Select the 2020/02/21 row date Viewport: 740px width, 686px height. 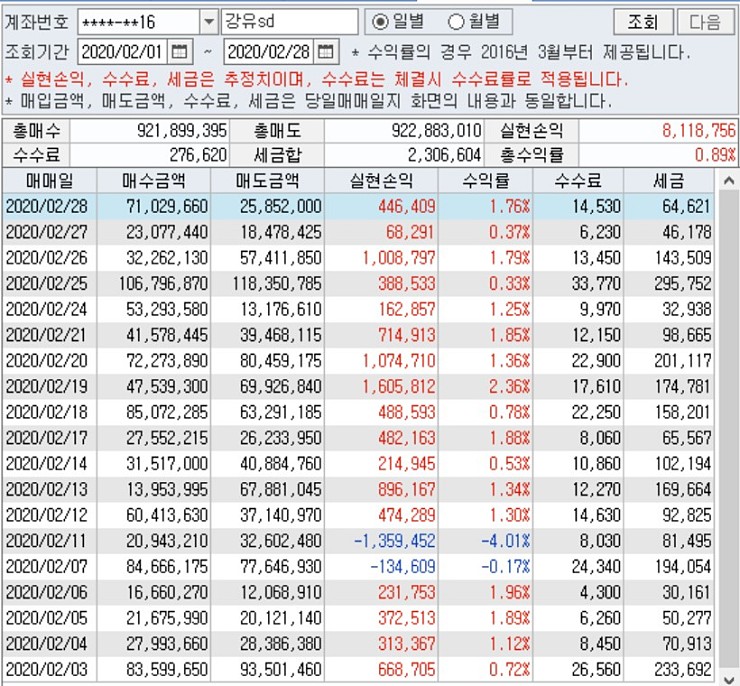pos(47,335)
